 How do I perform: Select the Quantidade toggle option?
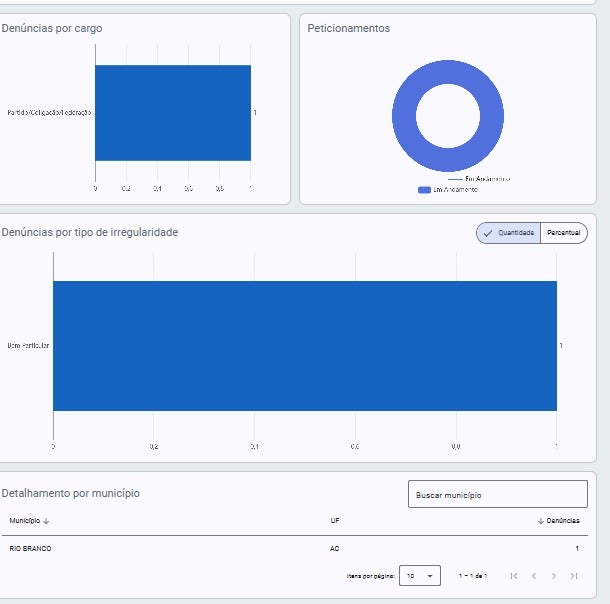coord(508,233)
